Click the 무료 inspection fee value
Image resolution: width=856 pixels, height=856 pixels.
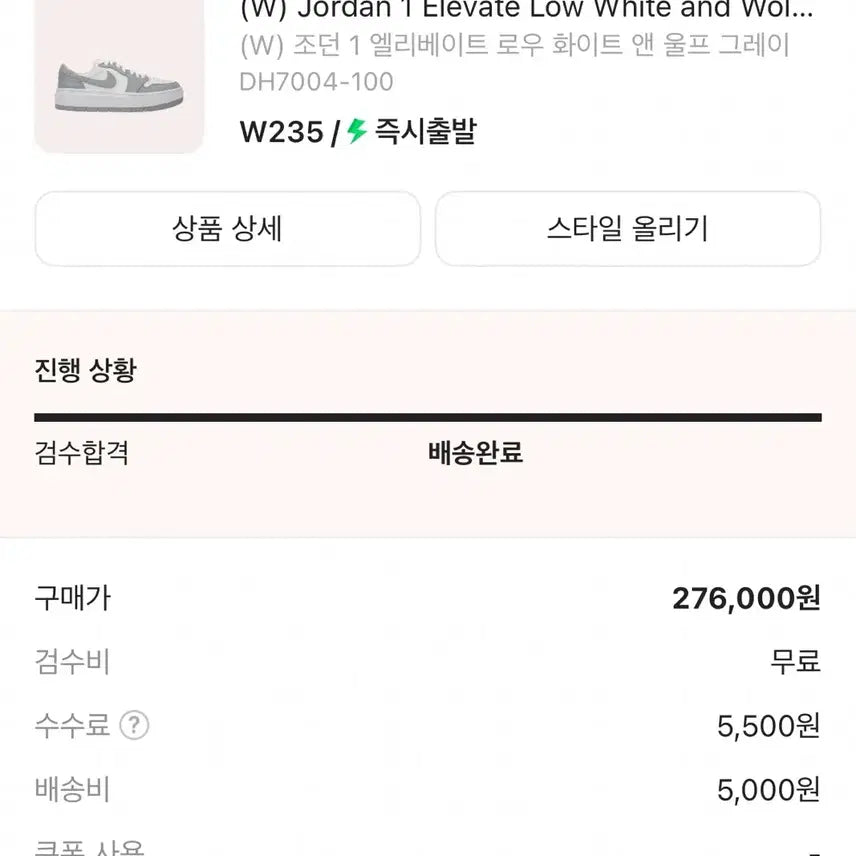(795, 661)
